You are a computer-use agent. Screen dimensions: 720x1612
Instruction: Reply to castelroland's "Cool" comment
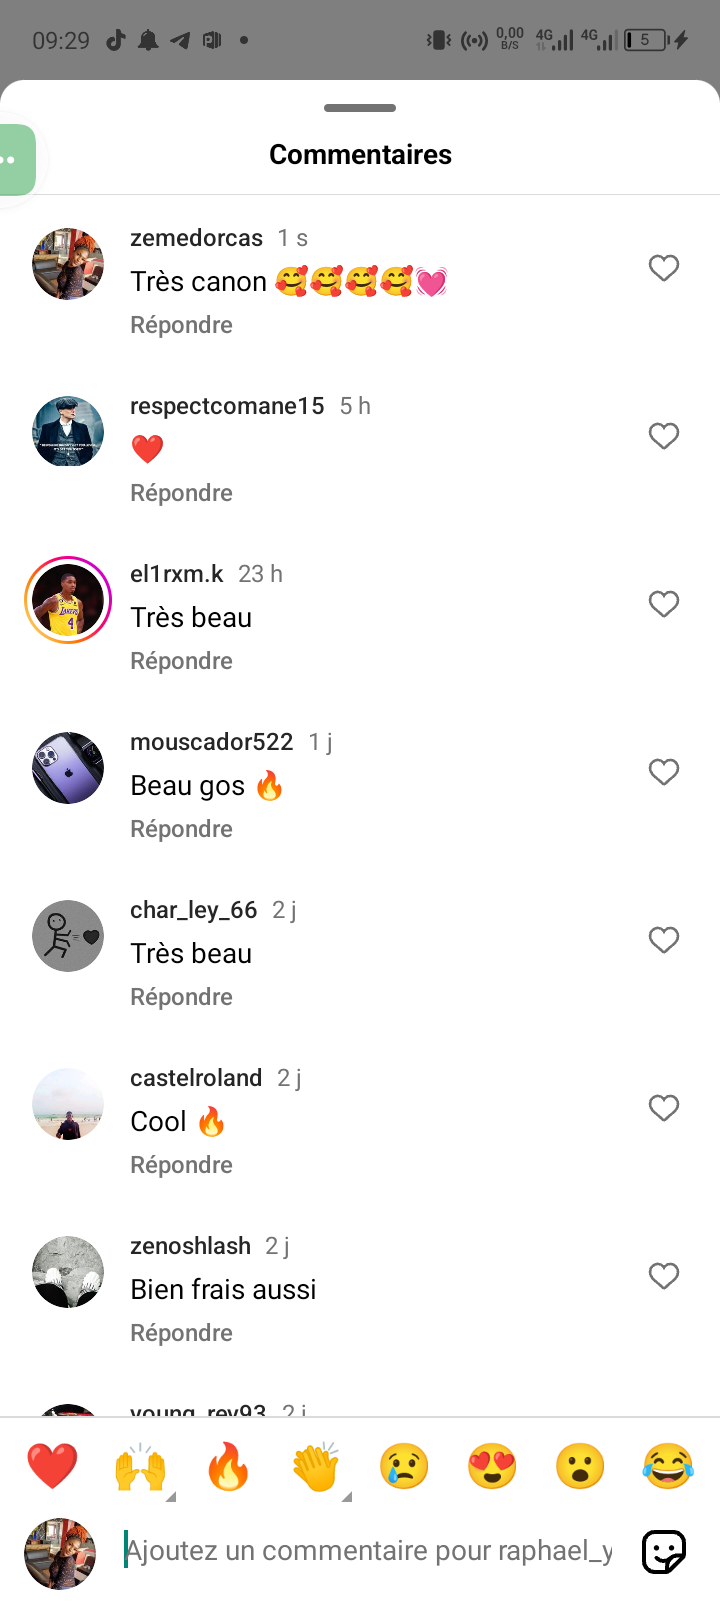click(181, 1165)
